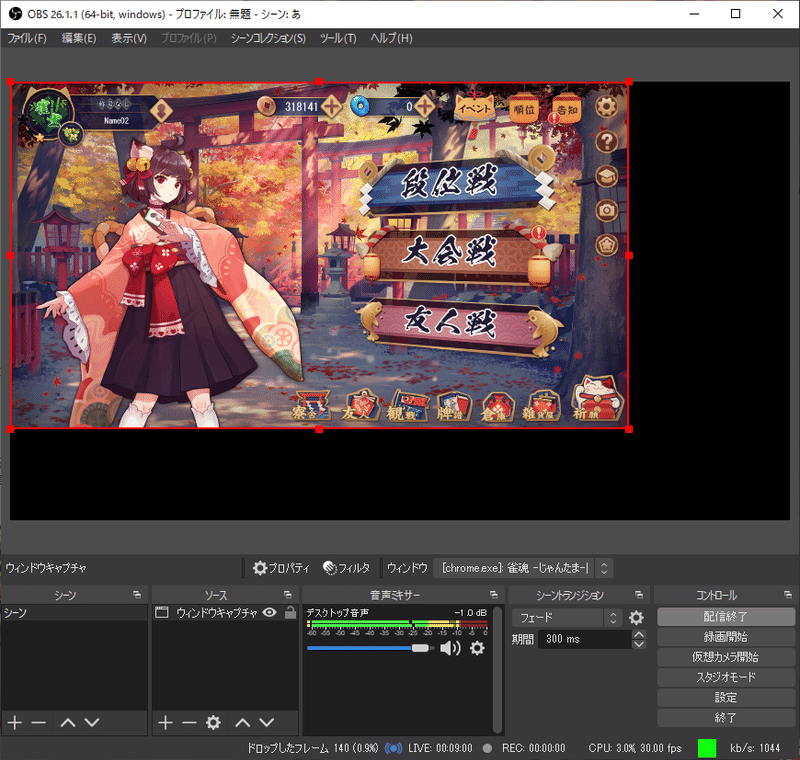Viewport: 800px width, 760px height.
Task: Open the ファイル(F) menu
Action: [27, 38]
